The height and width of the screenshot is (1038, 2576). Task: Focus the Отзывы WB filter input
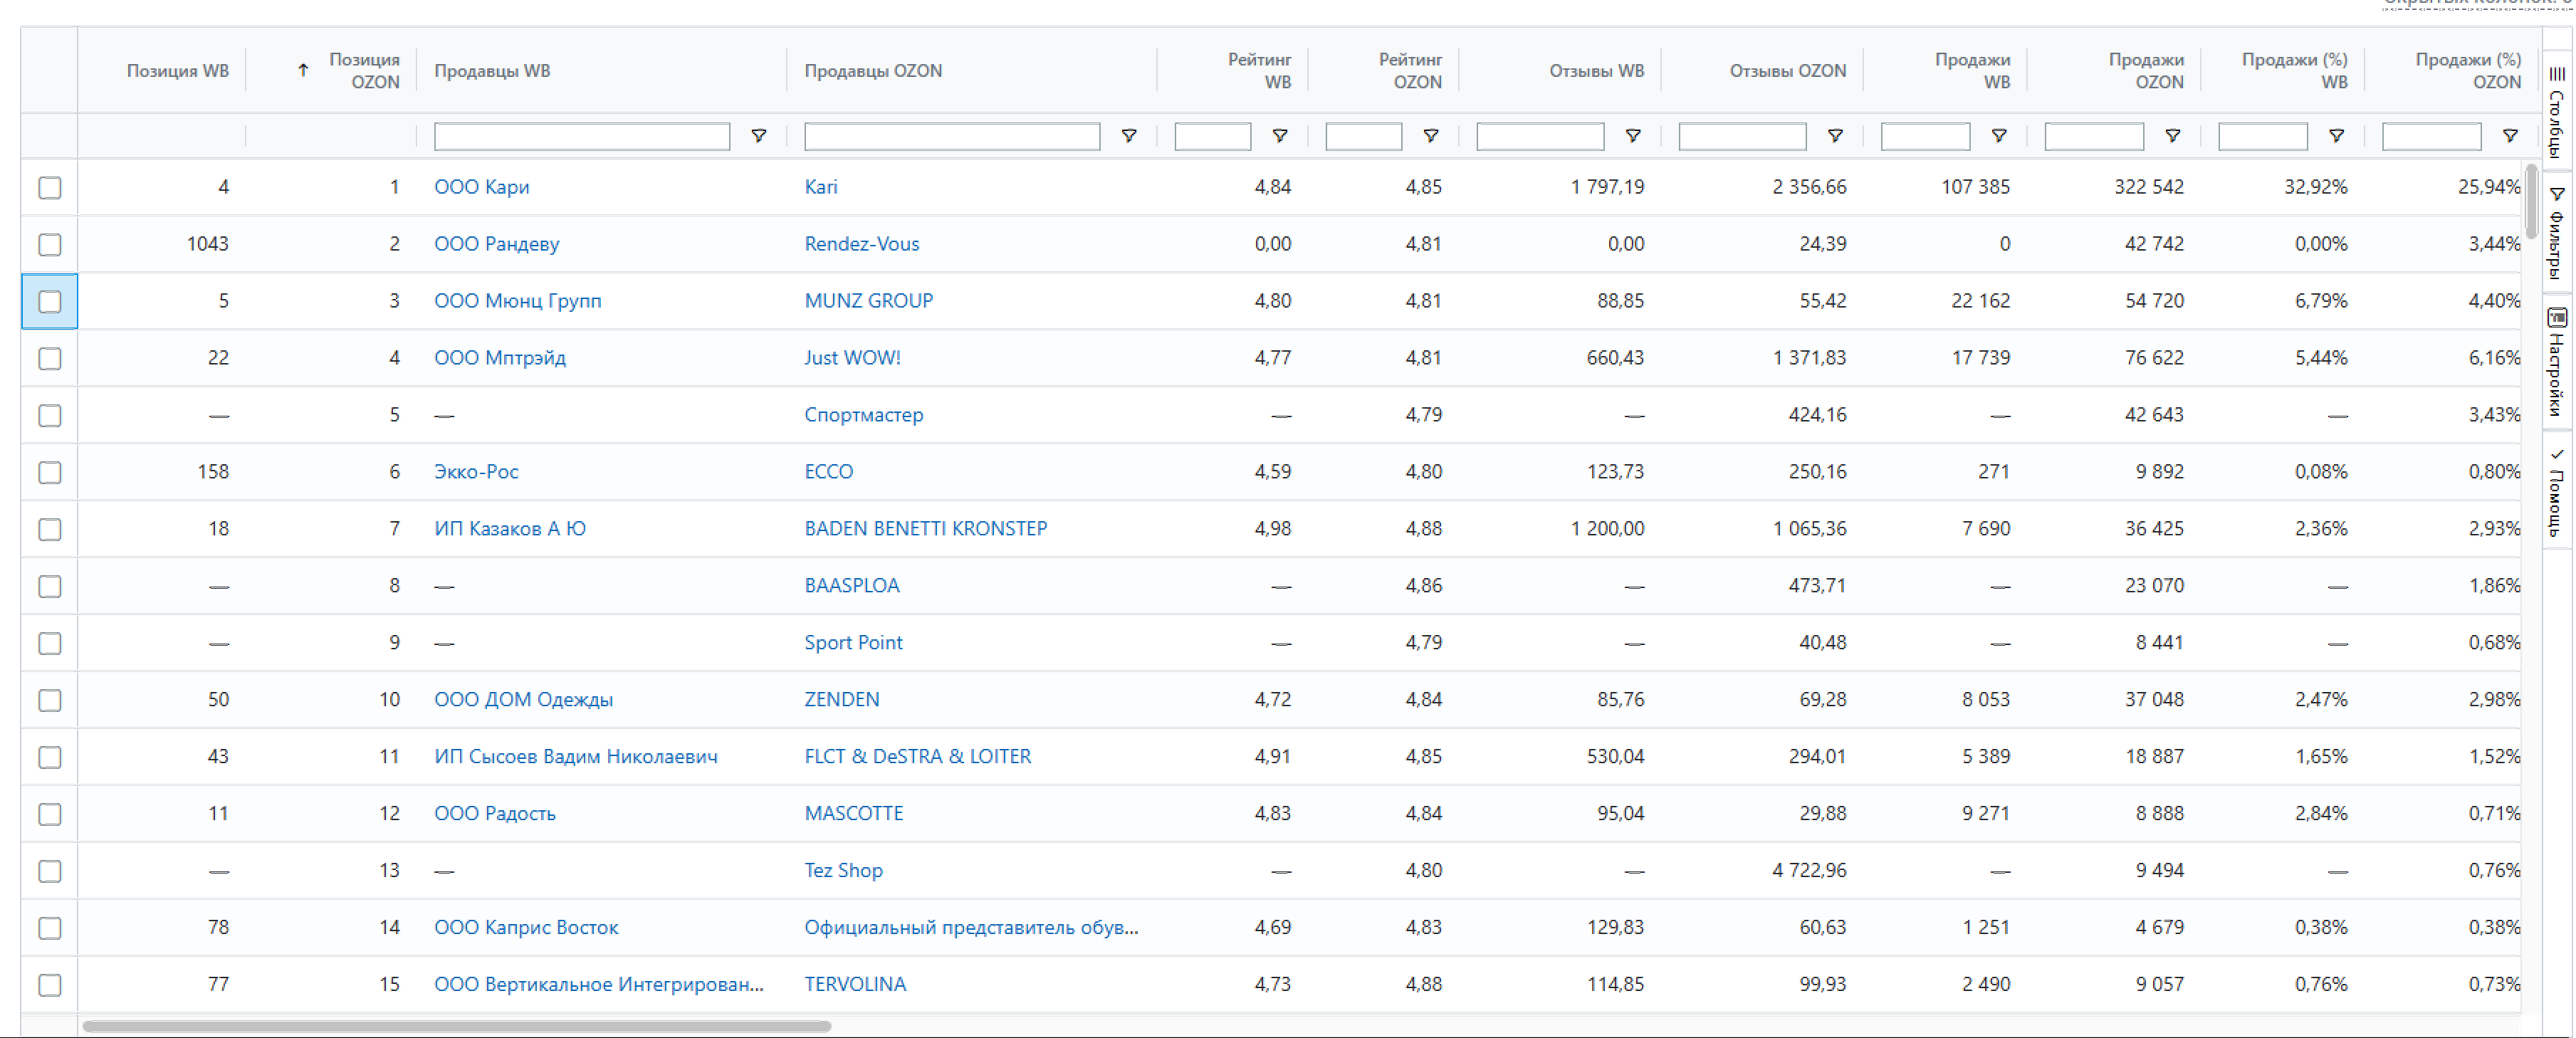[x=1540, y=136]
